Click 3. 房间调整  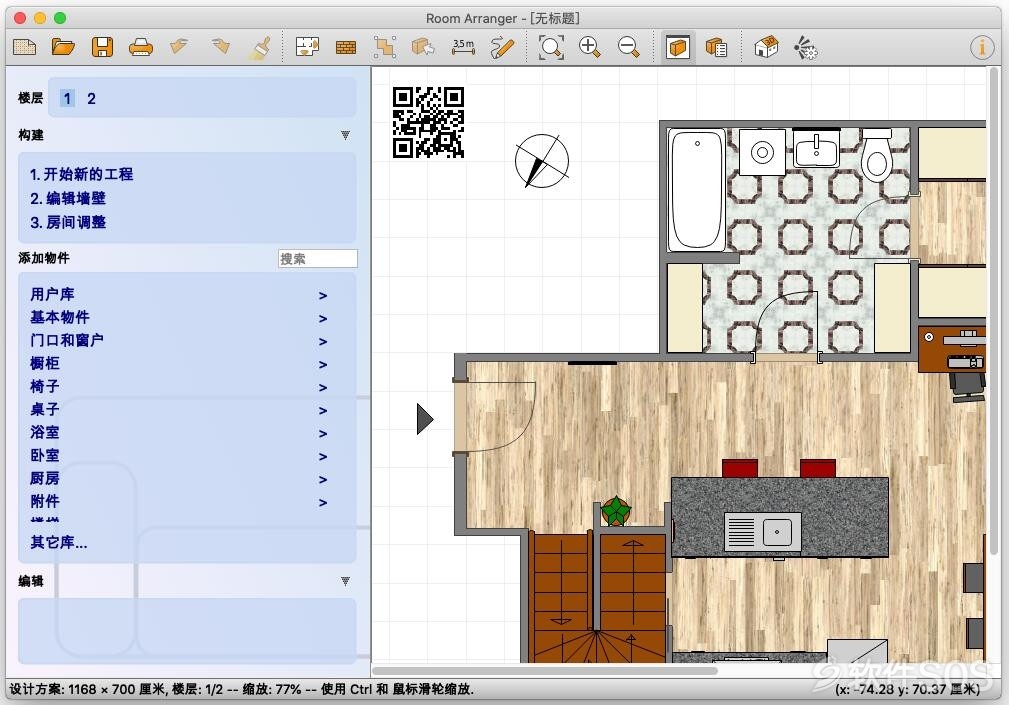68,223
